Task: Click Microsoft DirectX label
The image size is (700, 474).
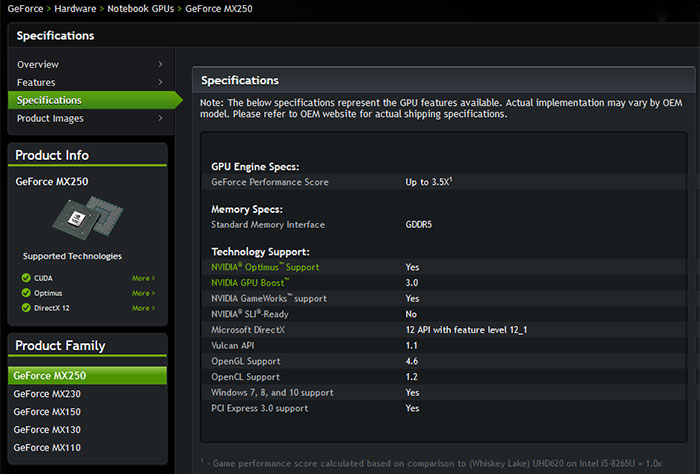Action: 248,330
